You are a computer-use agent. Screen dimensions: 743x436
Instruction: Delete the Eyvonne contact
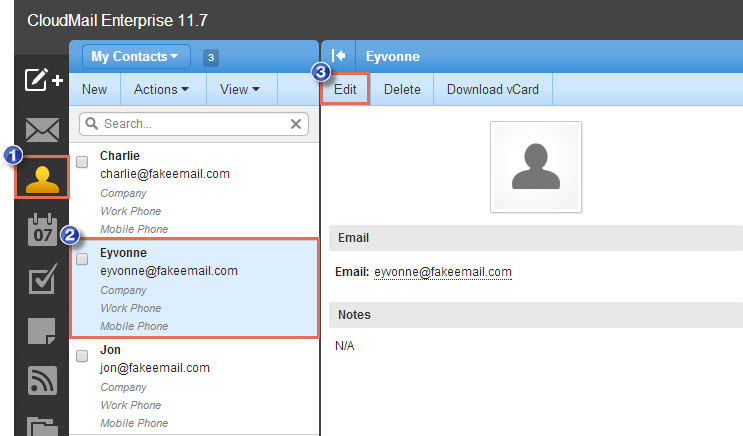tap(402, 89)
